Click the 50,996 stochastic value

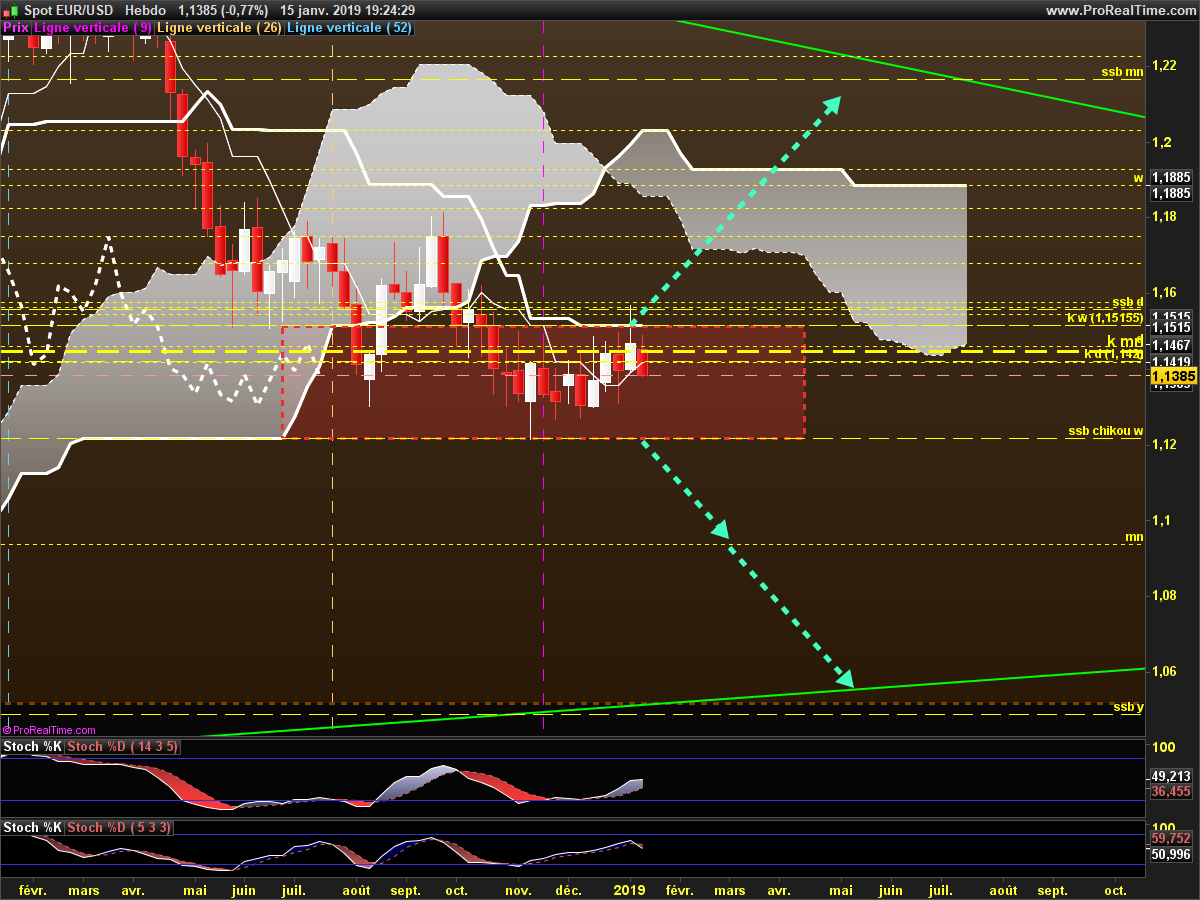click(1171, 855)
